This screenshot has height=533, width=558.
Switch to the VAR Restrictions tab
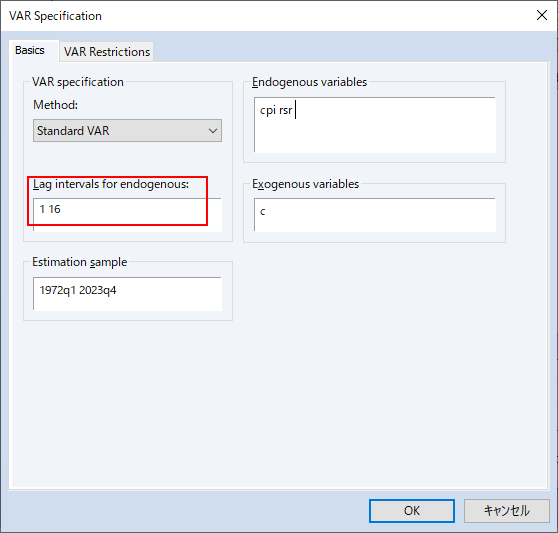coord(107,52)
